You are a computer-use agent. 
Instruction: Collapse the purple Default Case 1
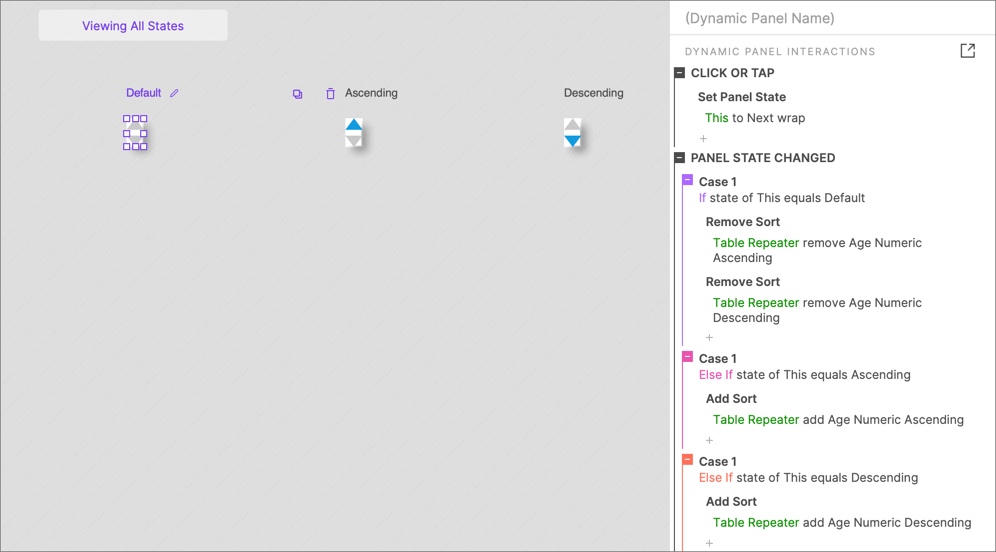pos(687,180)
